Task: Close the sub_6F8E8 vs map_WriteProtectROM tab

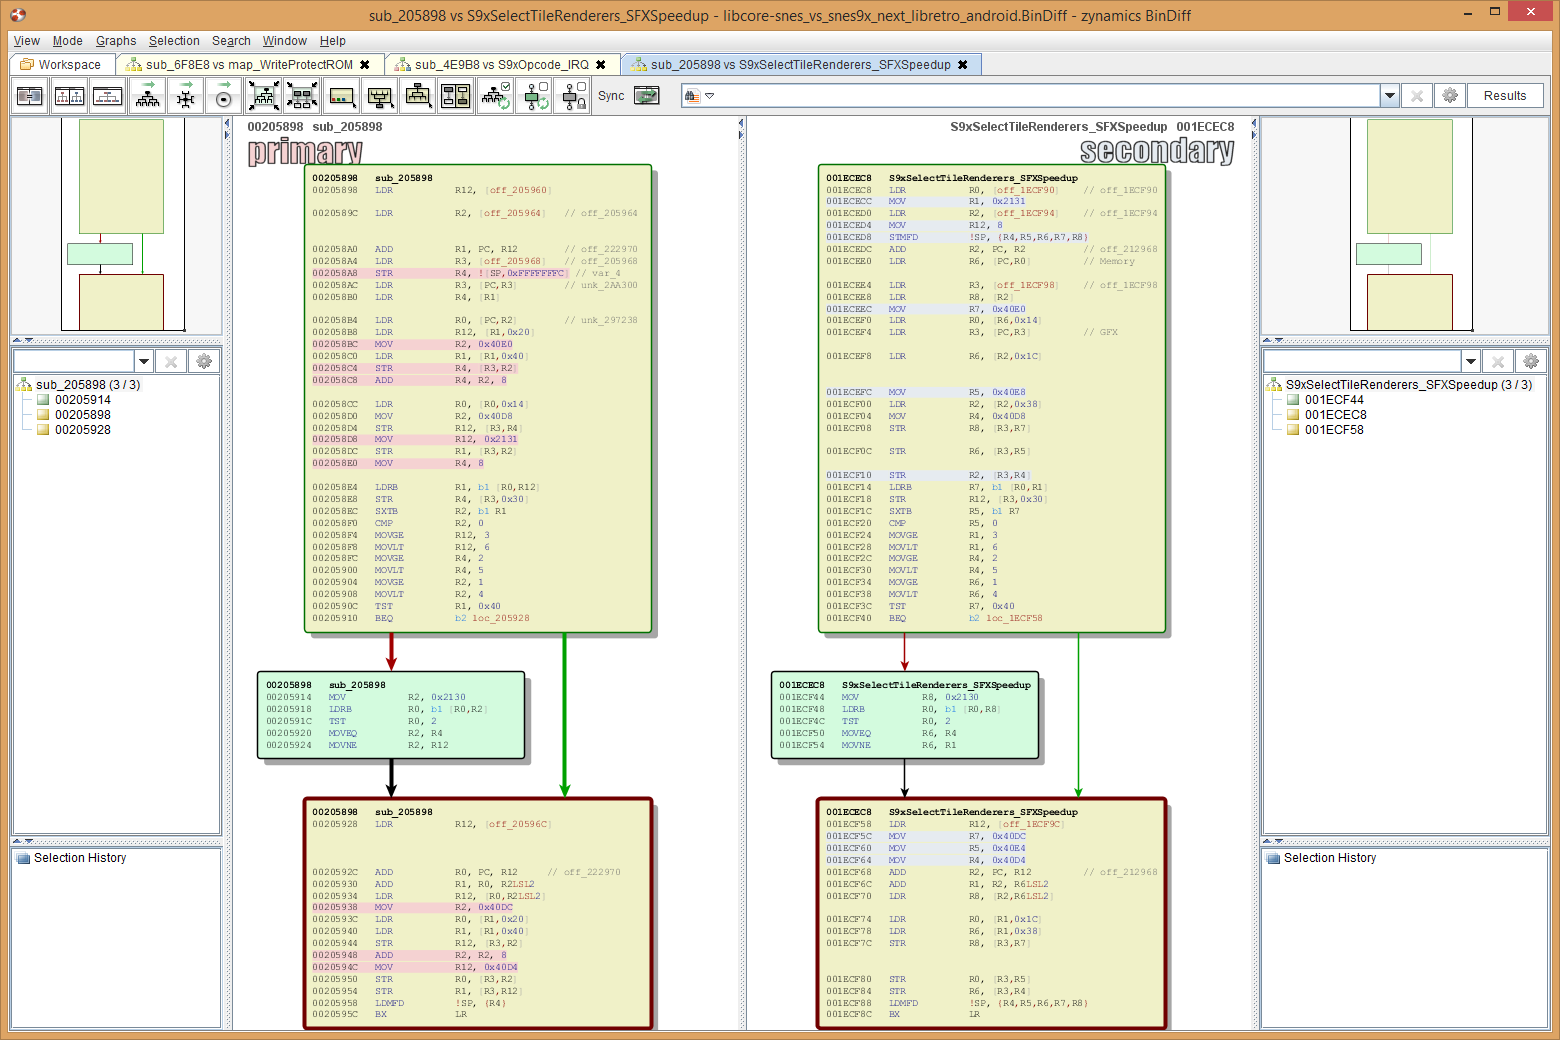Action: [365, 65]
